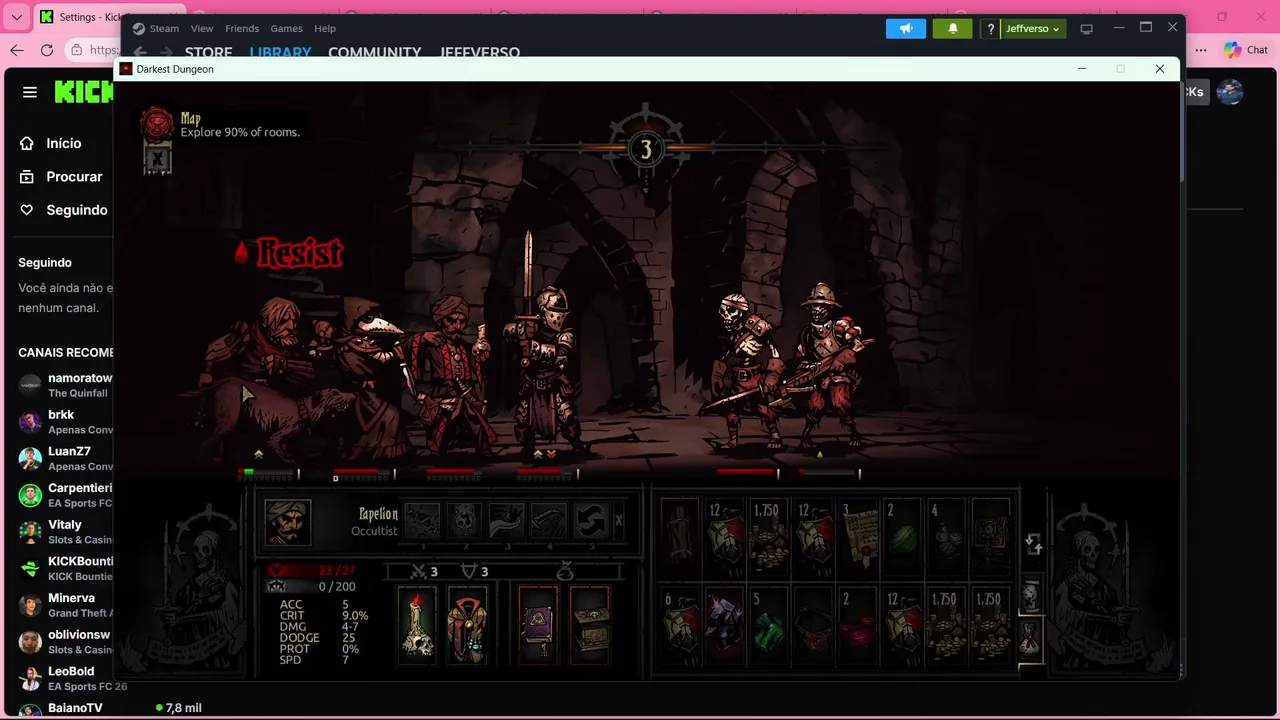Pick the green jade gem stack of 2
Viewport: 1280px width, 720px height.
[x=902, y=536]
